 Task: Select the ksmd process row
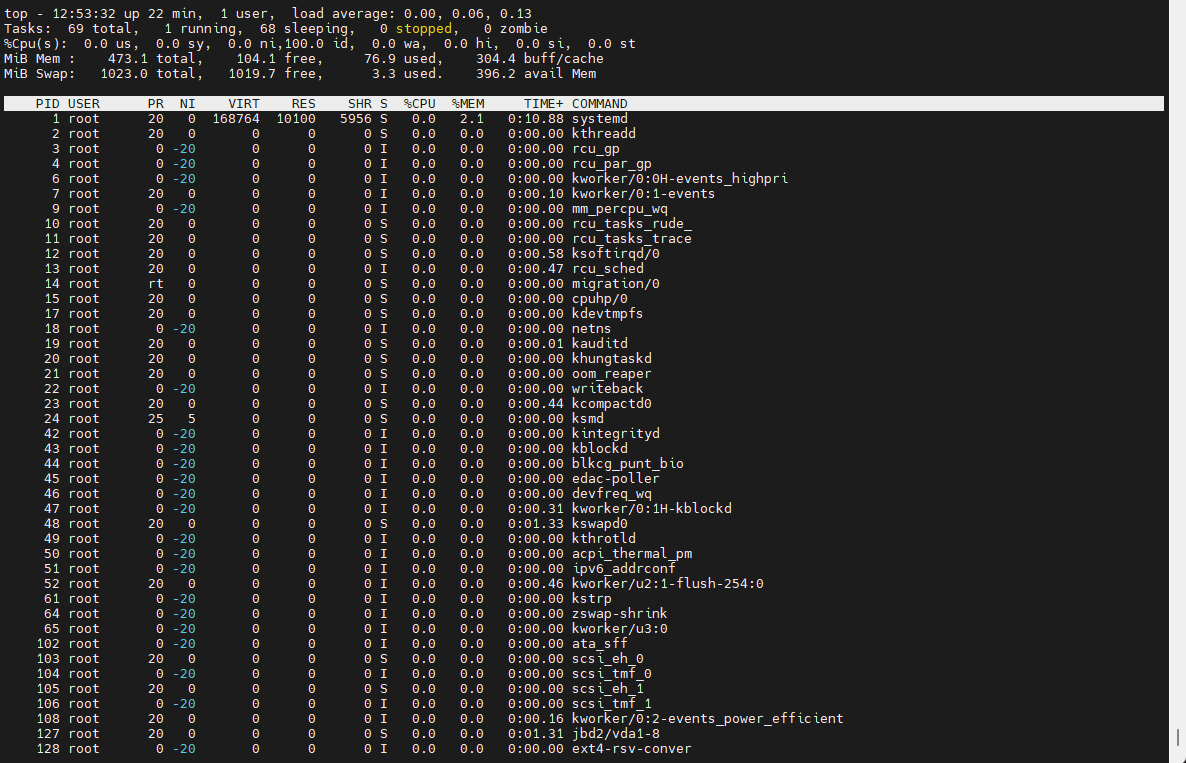coord(583,418)
